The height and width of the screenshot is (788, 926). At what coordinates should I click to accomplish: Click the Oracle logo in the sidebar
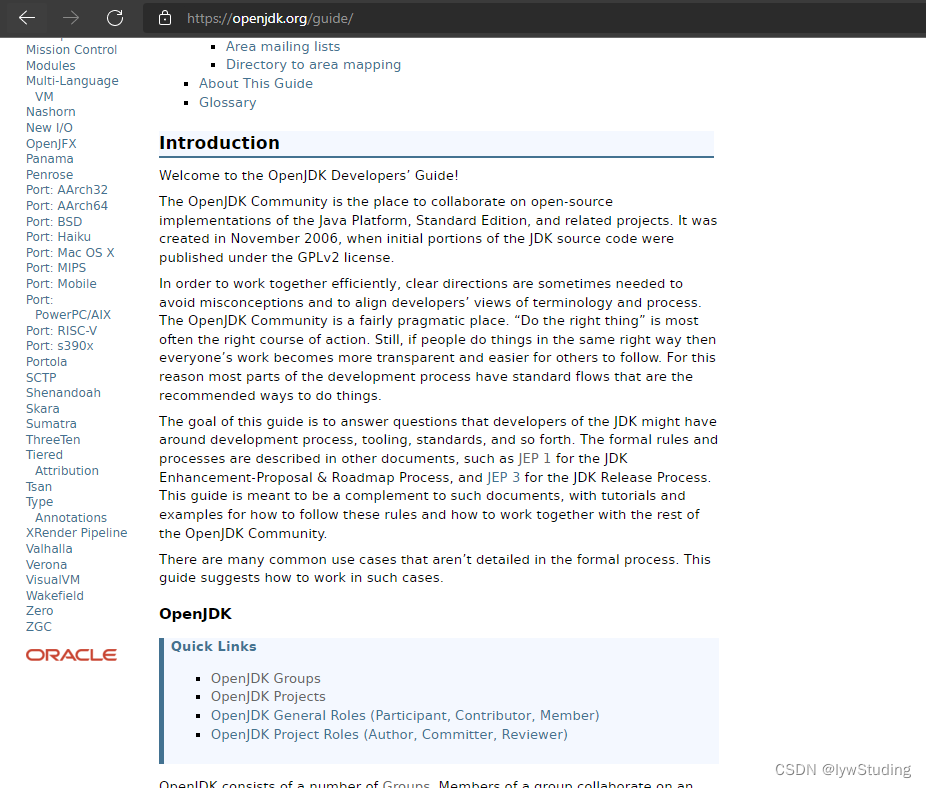pyautogui.click(x=71, y=655)
